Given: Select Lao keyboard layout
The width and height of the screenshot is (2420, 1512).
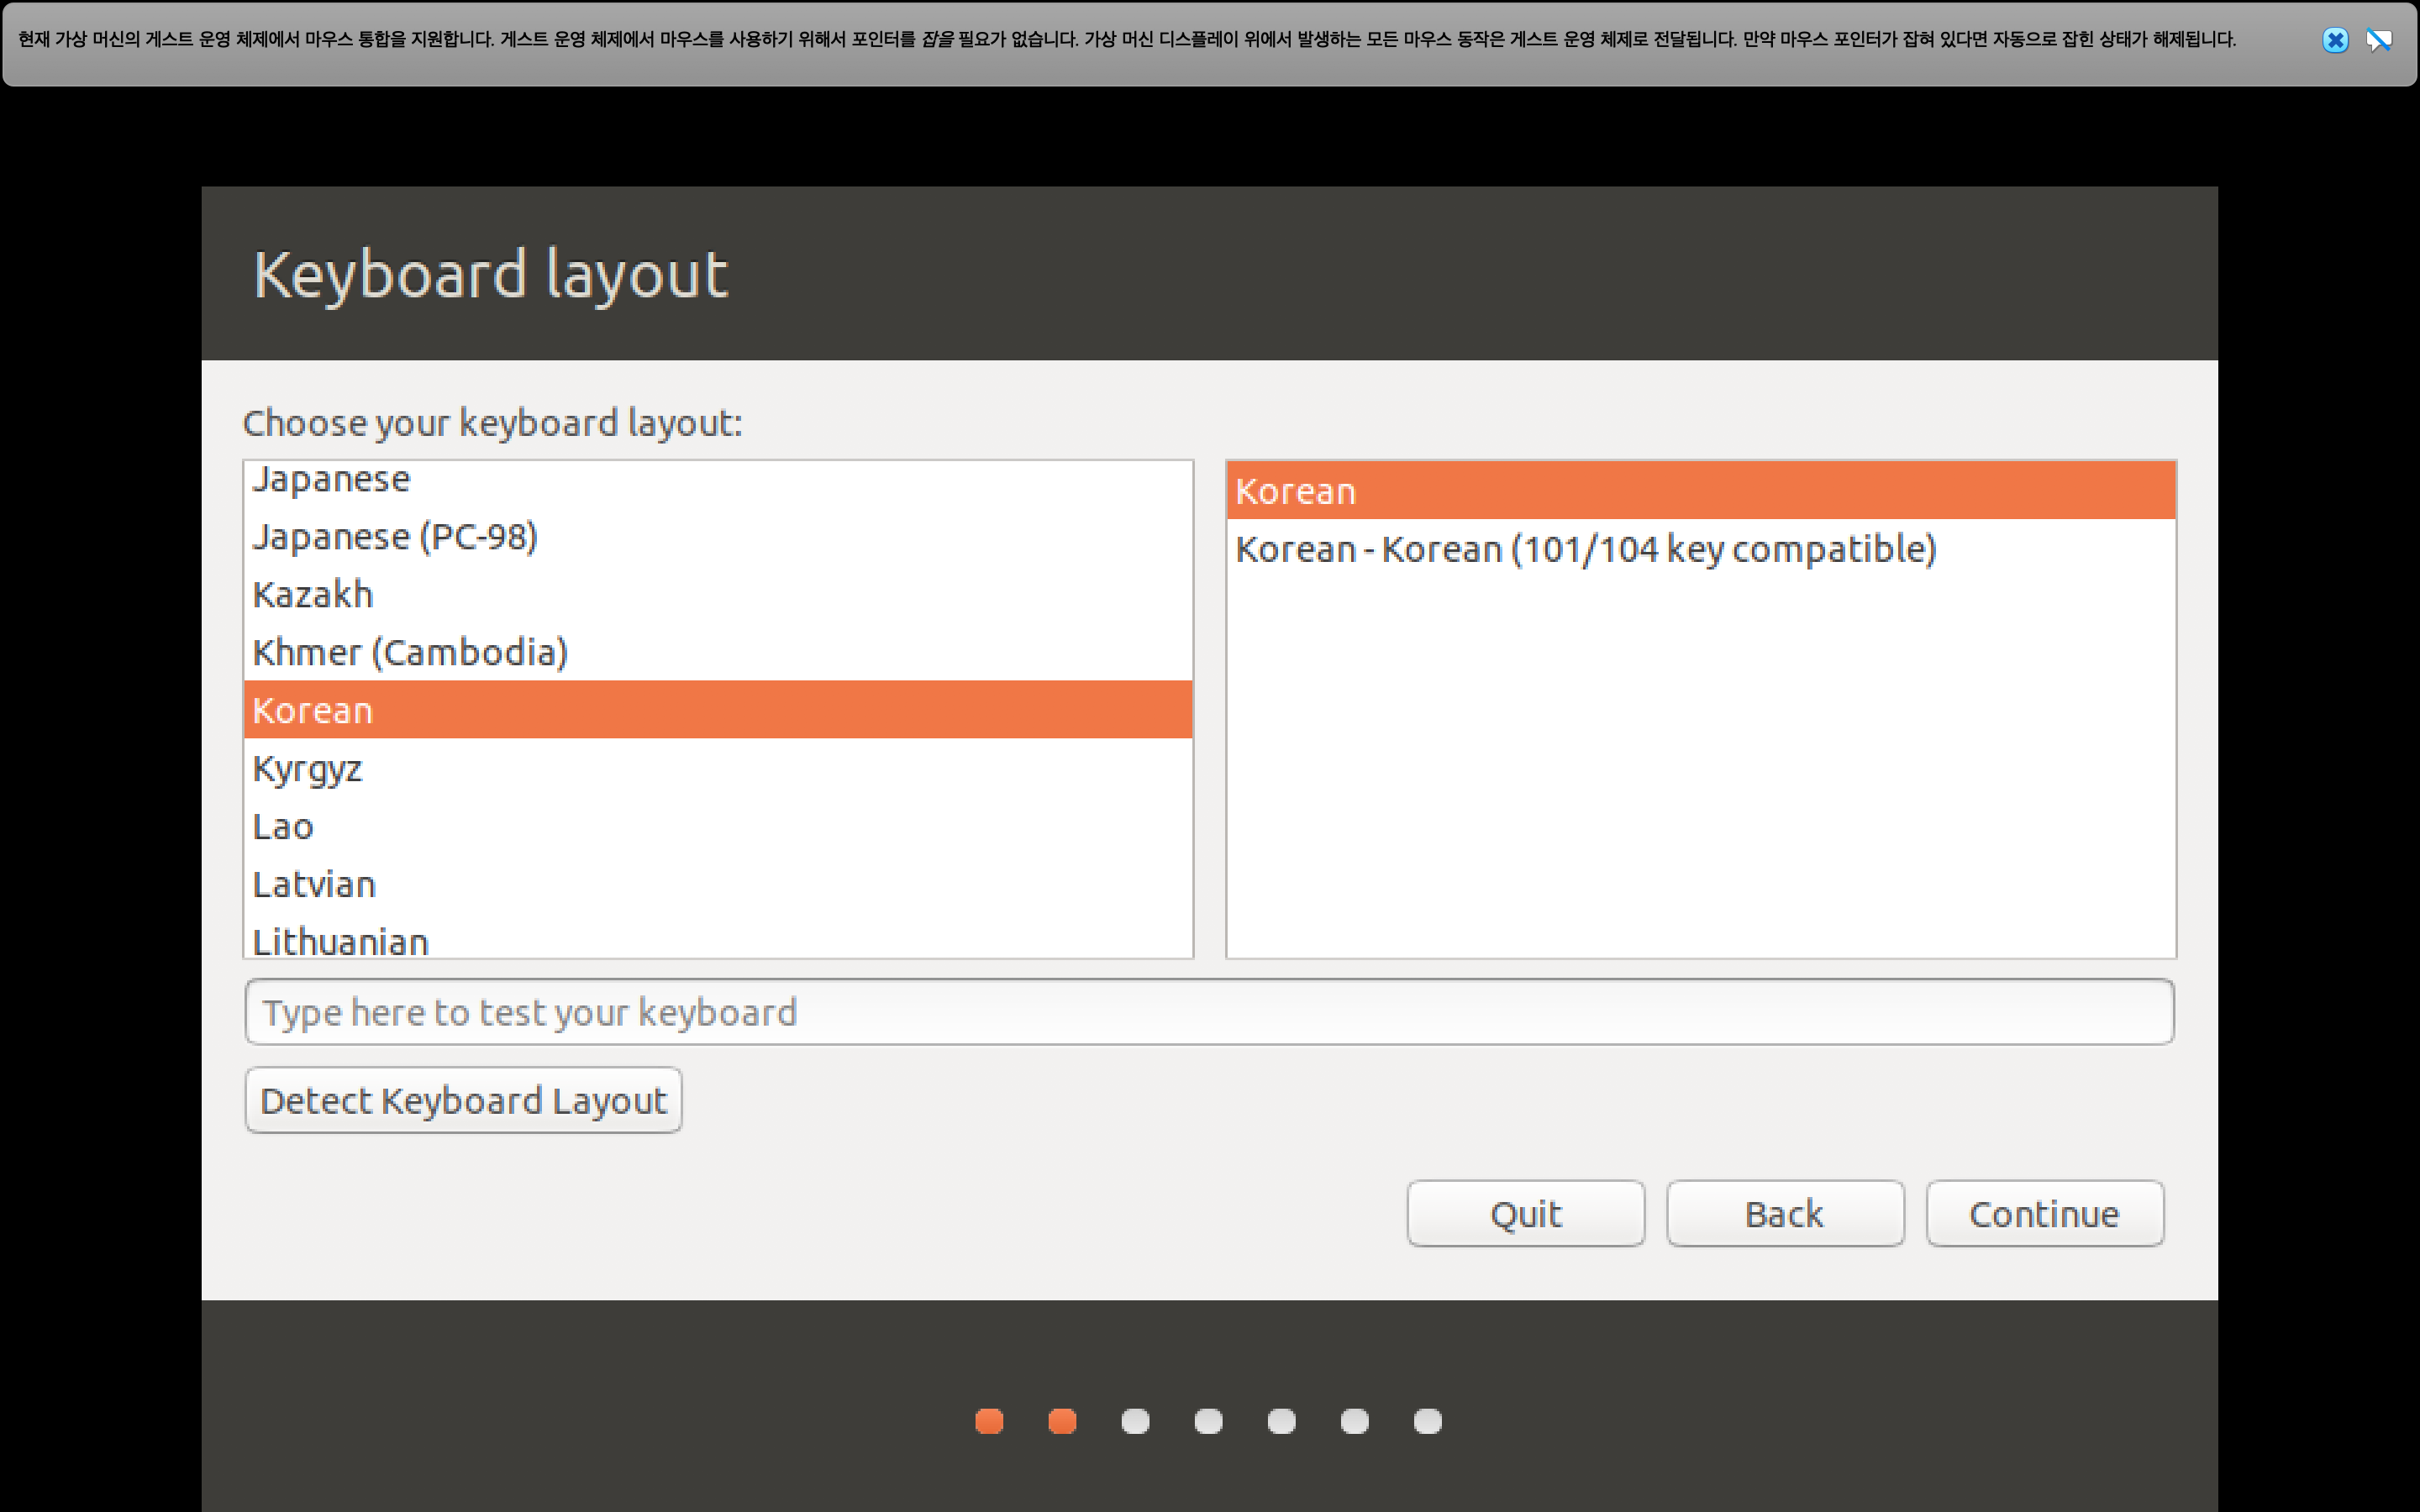Looking at the screenshot, I should tap(283, 827).
